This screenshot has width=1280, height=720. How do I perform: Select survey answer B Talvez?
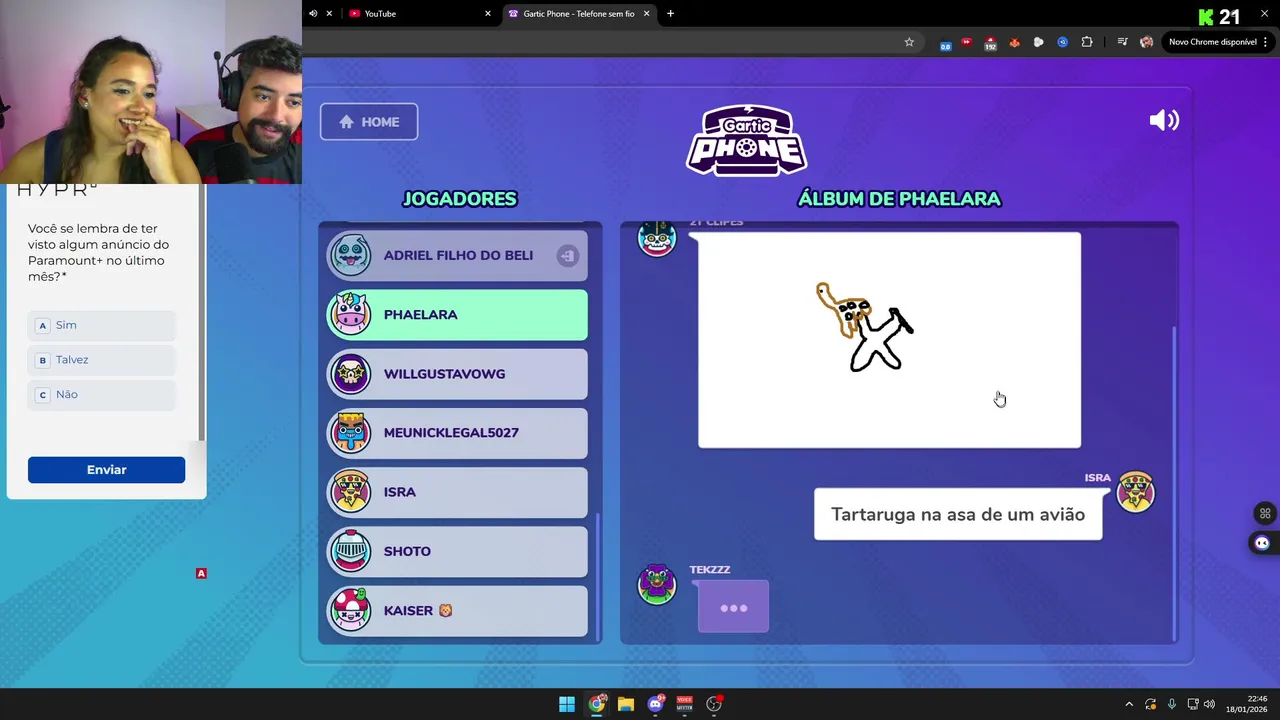102,360
